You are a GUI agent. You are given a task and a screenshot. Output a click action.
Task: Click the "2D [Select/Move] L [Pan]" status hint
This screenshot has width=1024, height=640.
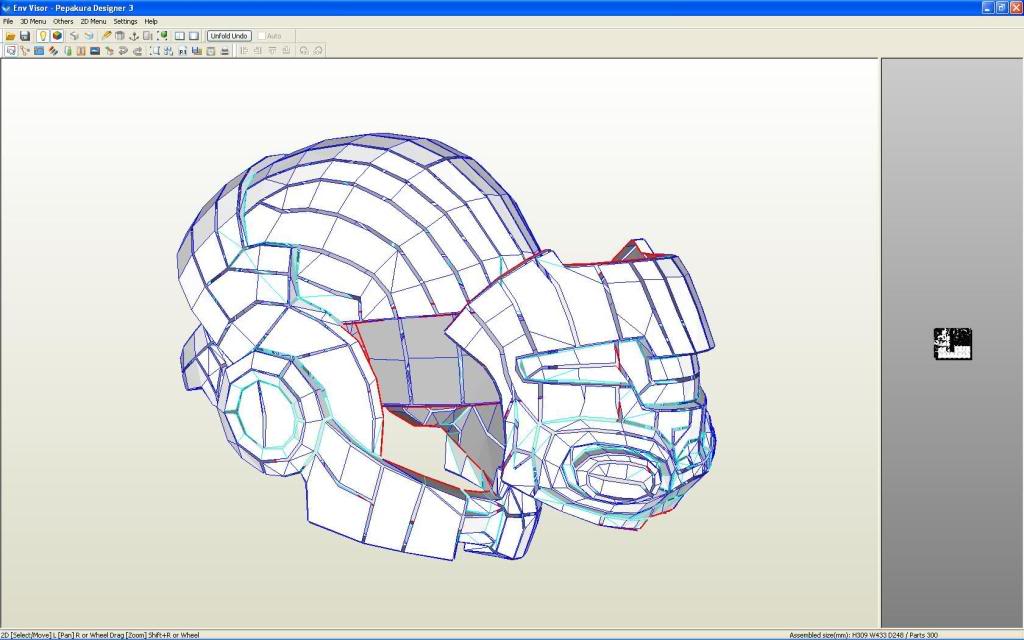37,635
